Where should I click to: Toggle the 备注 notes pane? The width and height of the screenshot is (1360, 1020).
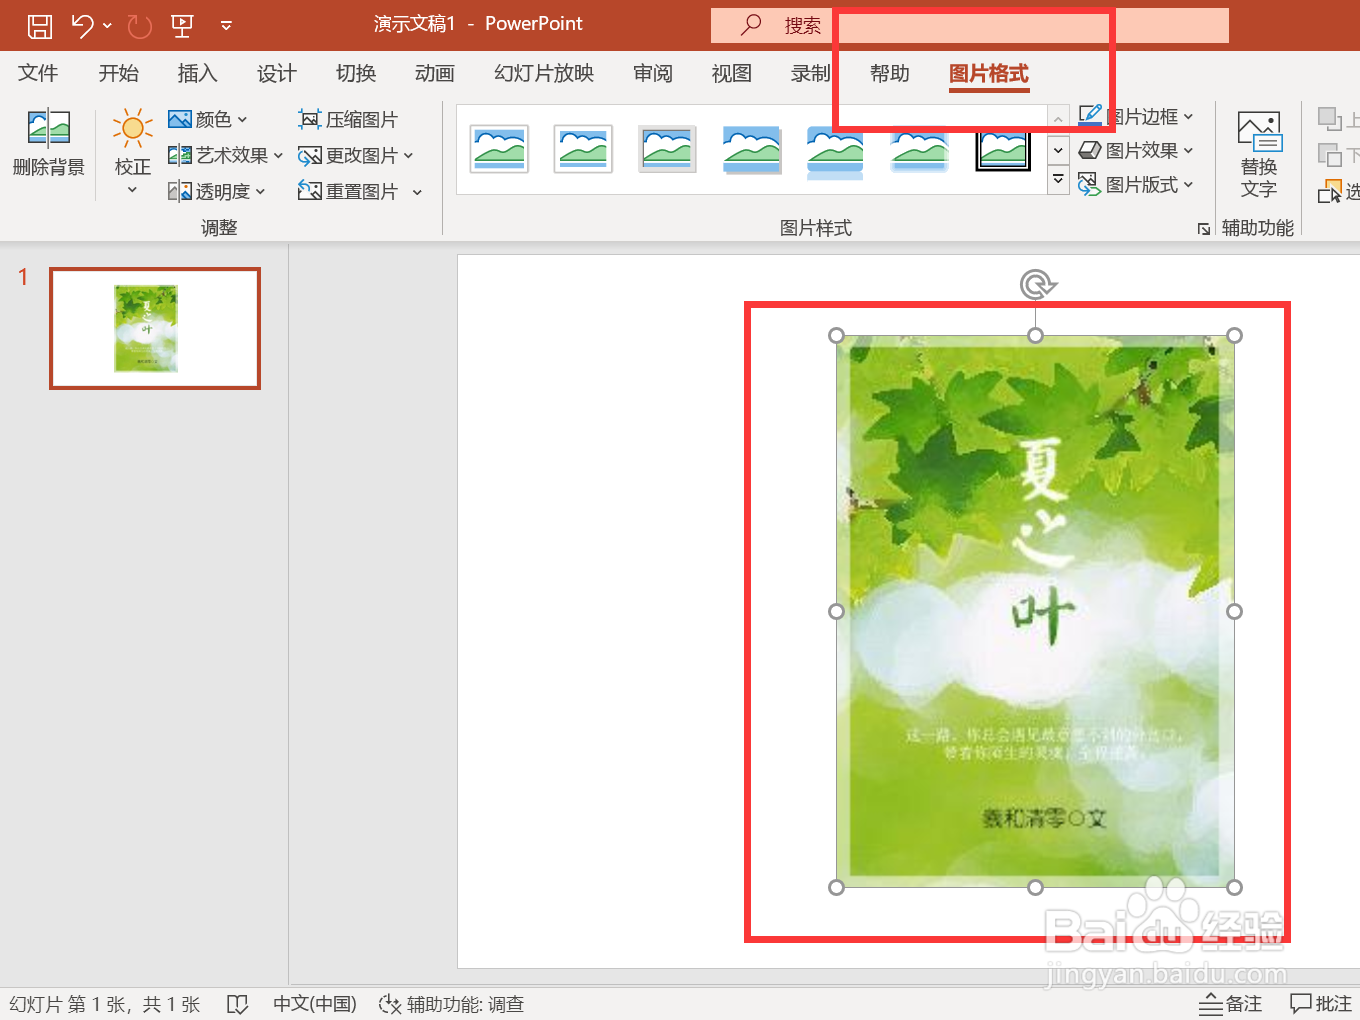click(1231, 1004)
